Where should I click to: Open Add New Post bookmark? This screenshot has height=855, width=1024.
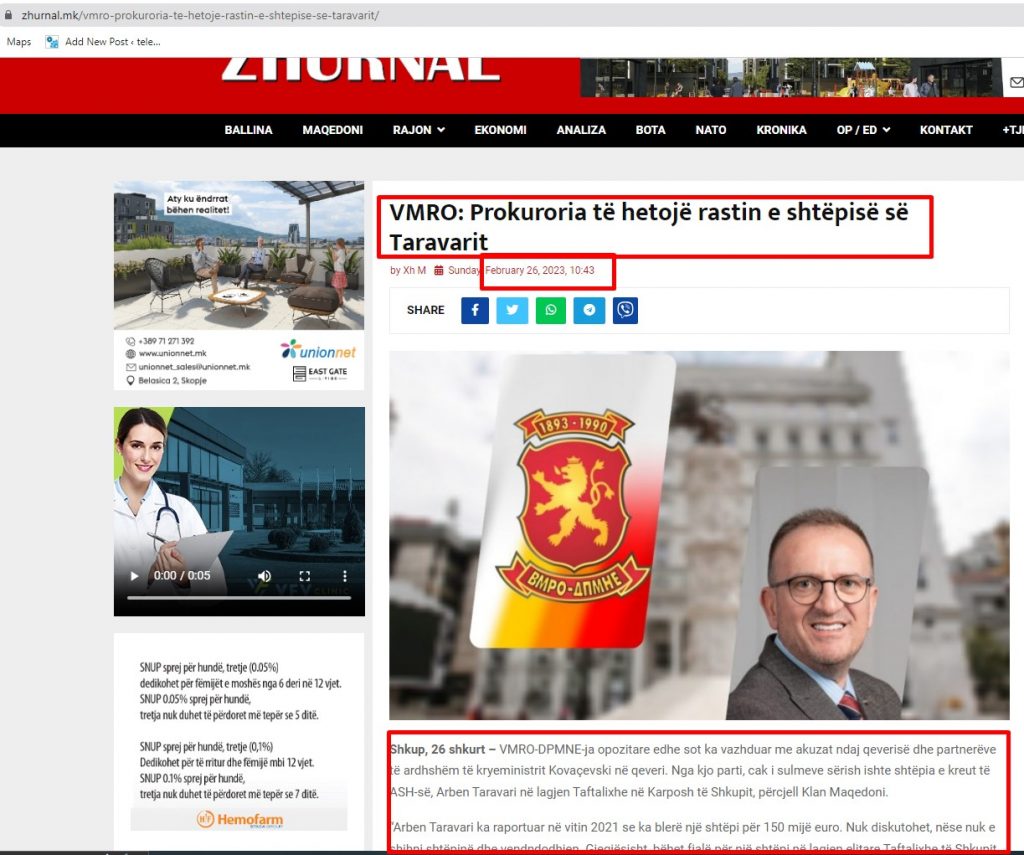pos(103,42)
